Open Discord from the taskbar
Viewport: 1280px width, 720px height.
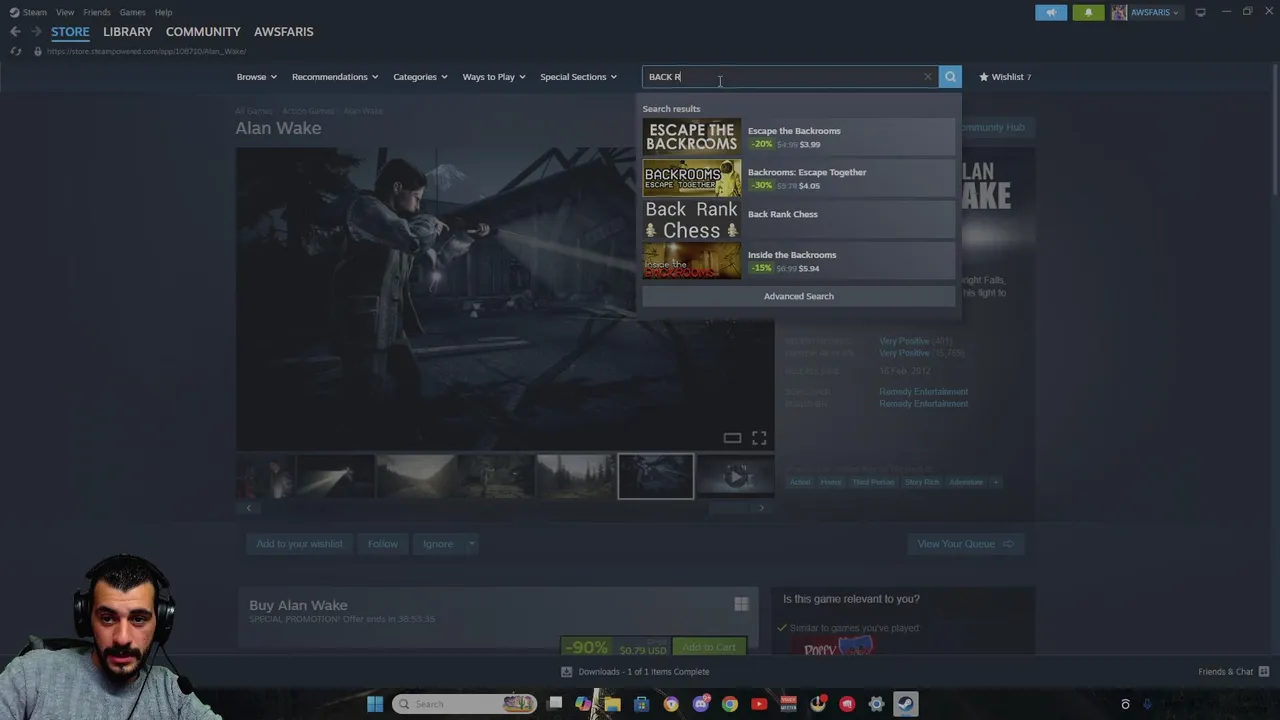coord(701,704)
